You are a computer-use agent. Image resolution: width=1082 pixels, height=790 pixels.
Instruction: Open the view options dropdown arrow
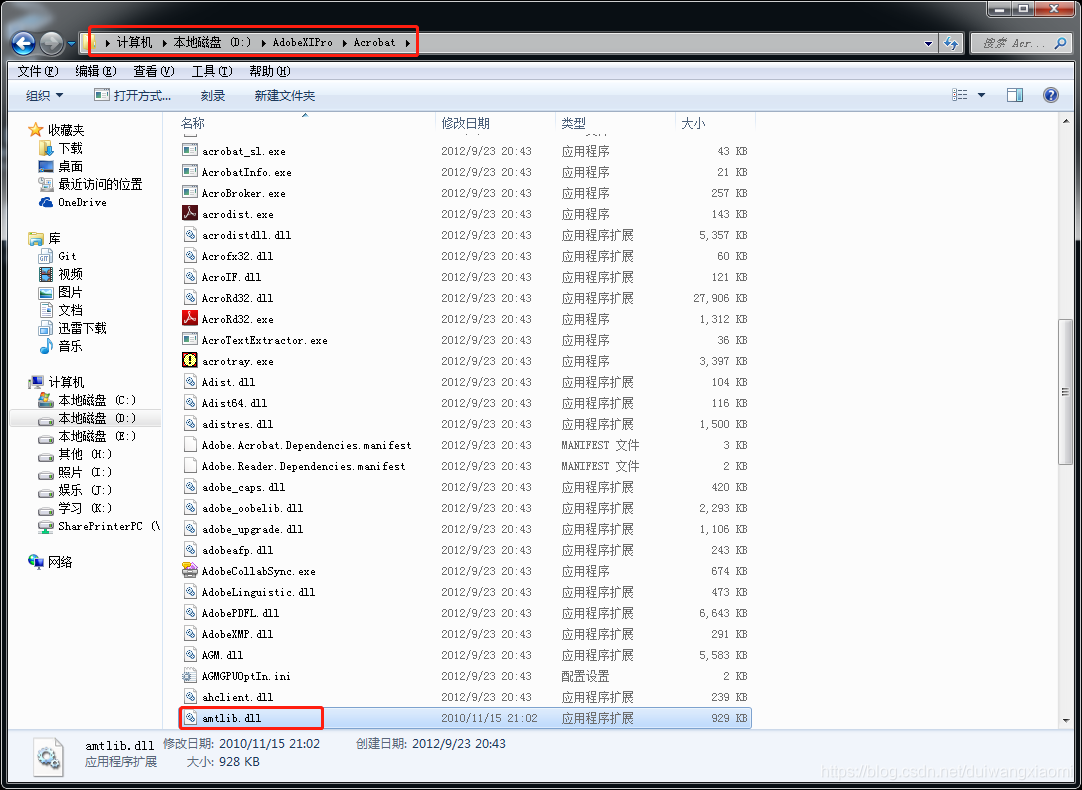[981, 95]
